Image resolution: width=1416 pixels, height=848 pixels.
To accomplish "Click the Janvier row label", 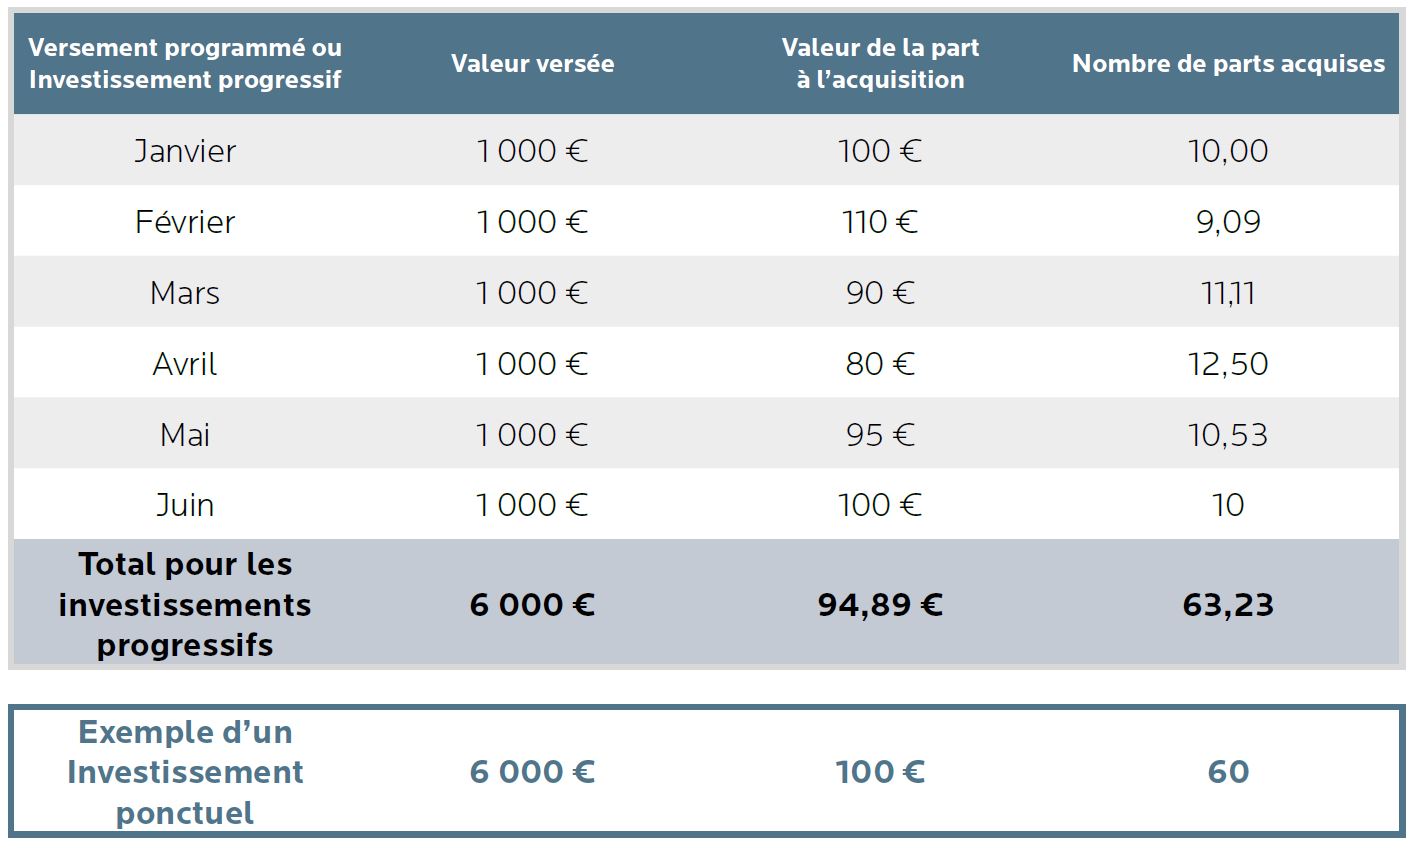I will pos(185,151).
